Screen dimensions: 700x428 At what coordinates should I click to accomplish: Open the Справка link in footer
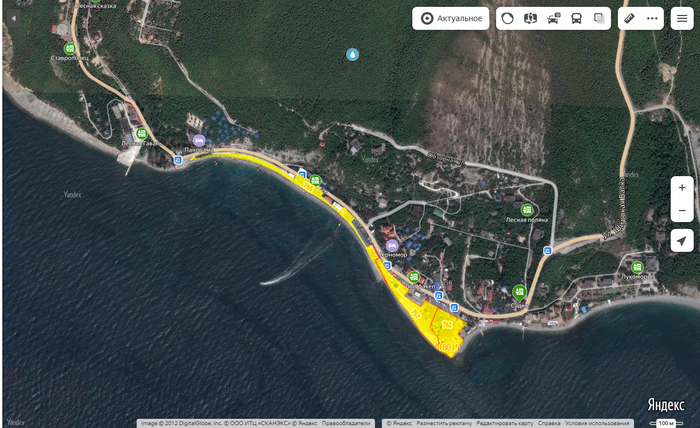click(x=542, y=423)
